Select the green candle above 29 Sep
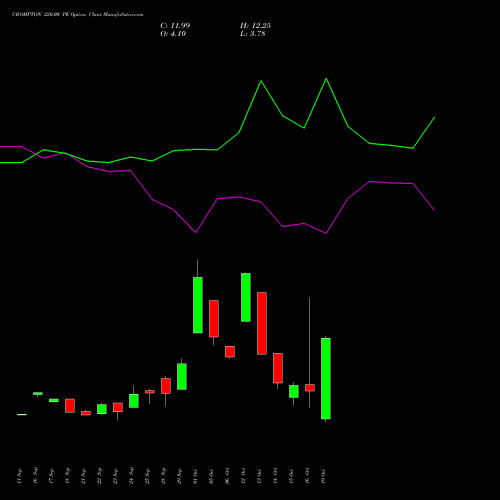This screenshot has height=500, width=500. [182, 376]
